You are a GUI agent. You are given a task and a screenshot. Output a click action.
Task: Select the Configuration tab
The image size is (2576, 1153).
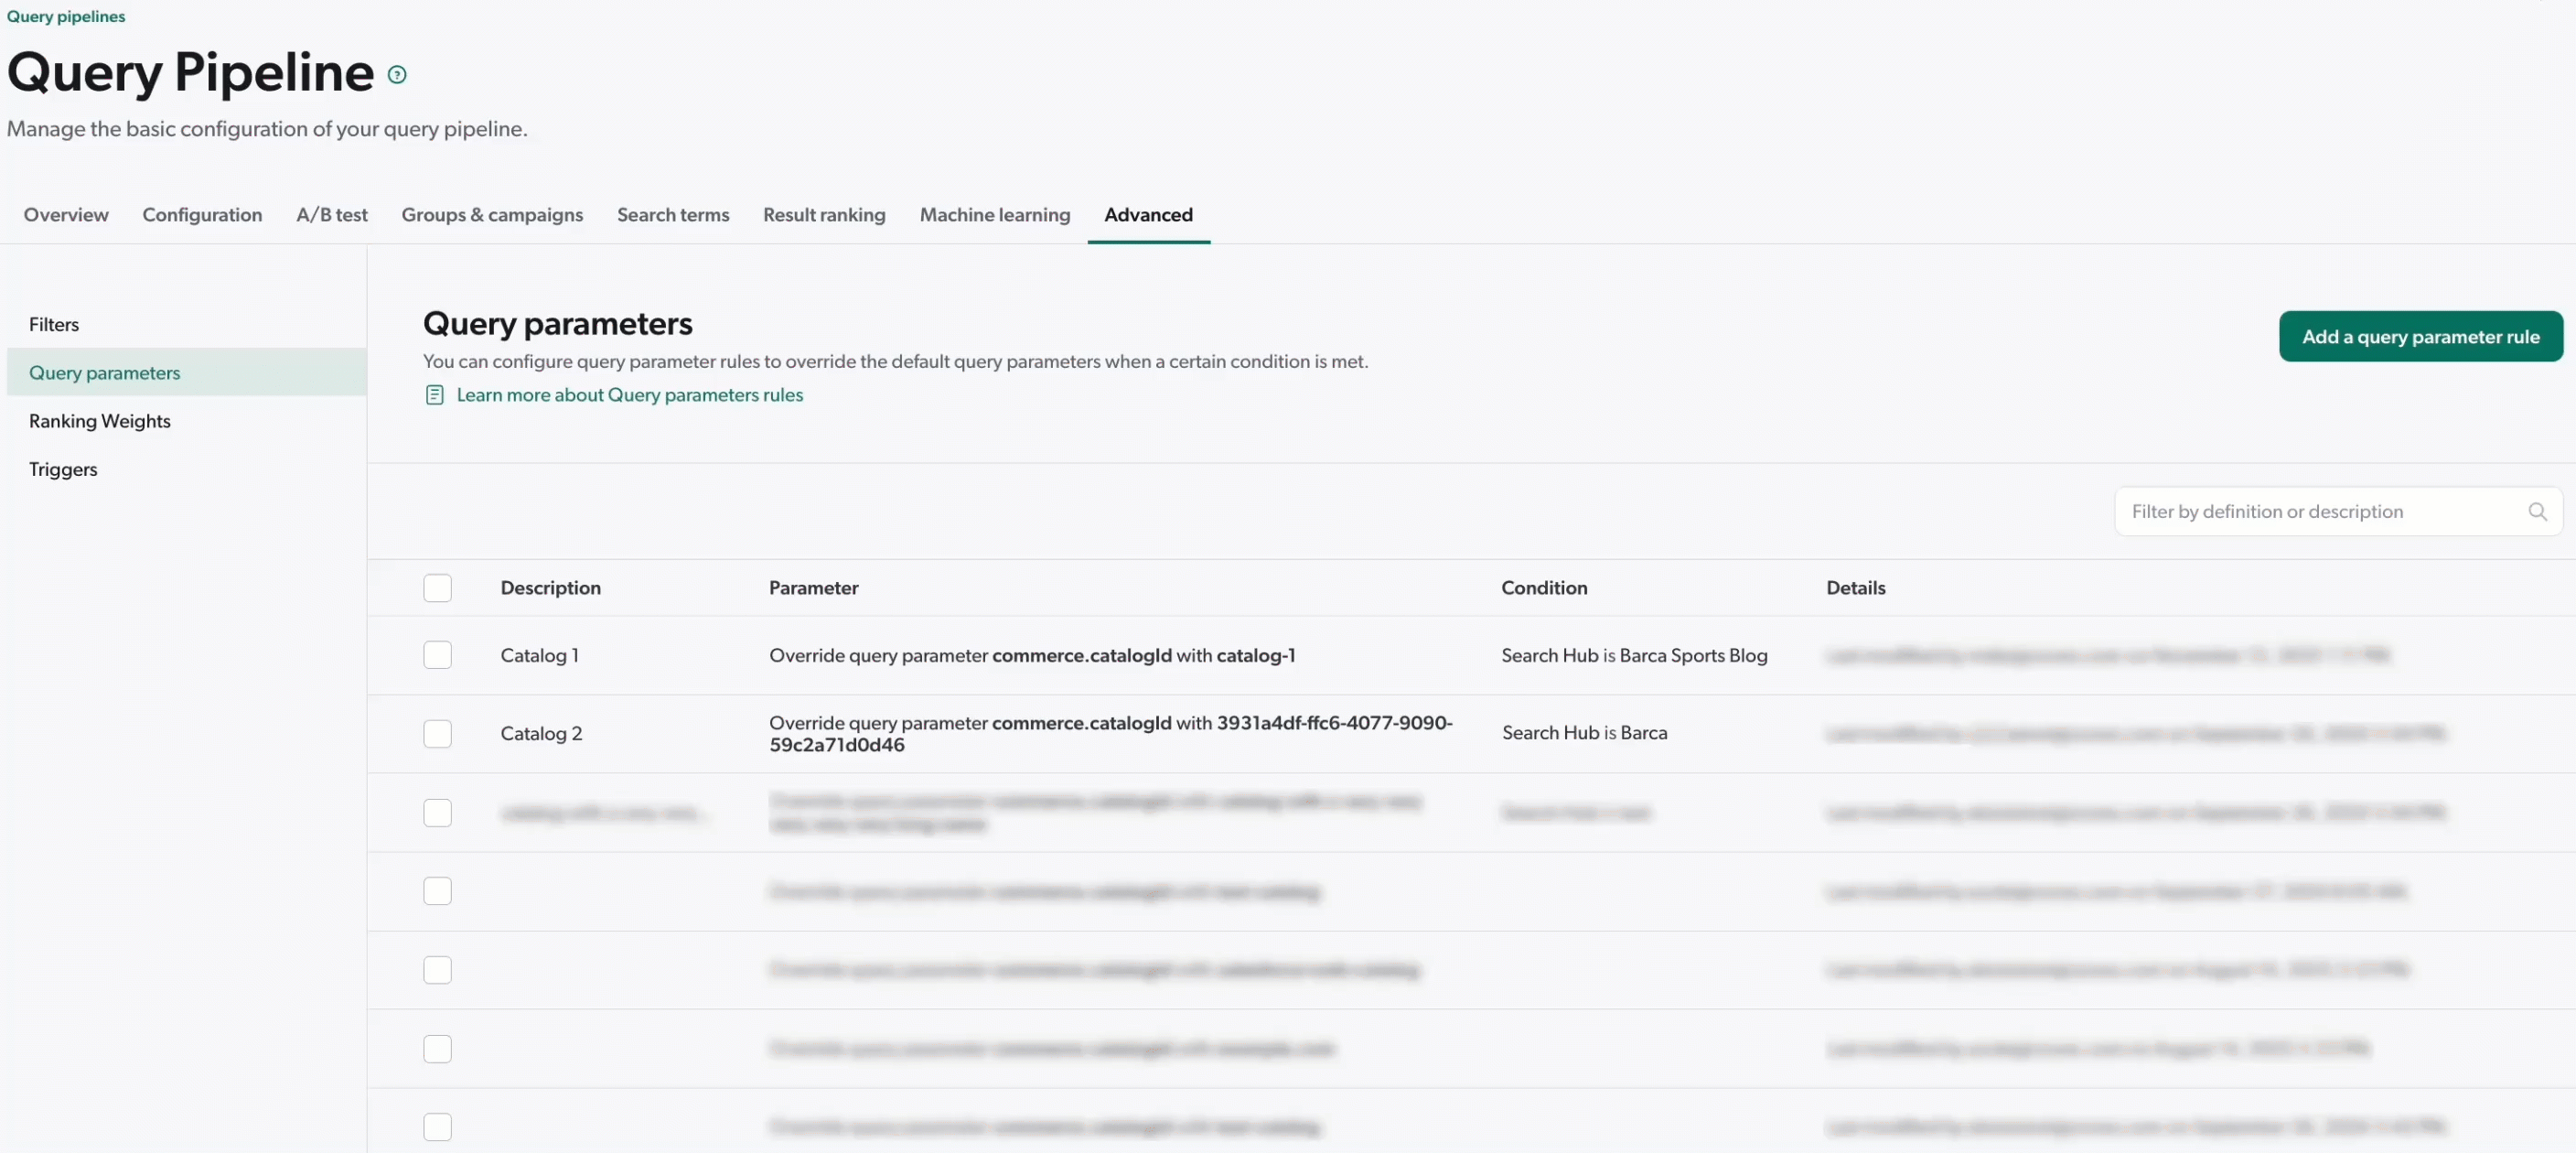[201, 214]
